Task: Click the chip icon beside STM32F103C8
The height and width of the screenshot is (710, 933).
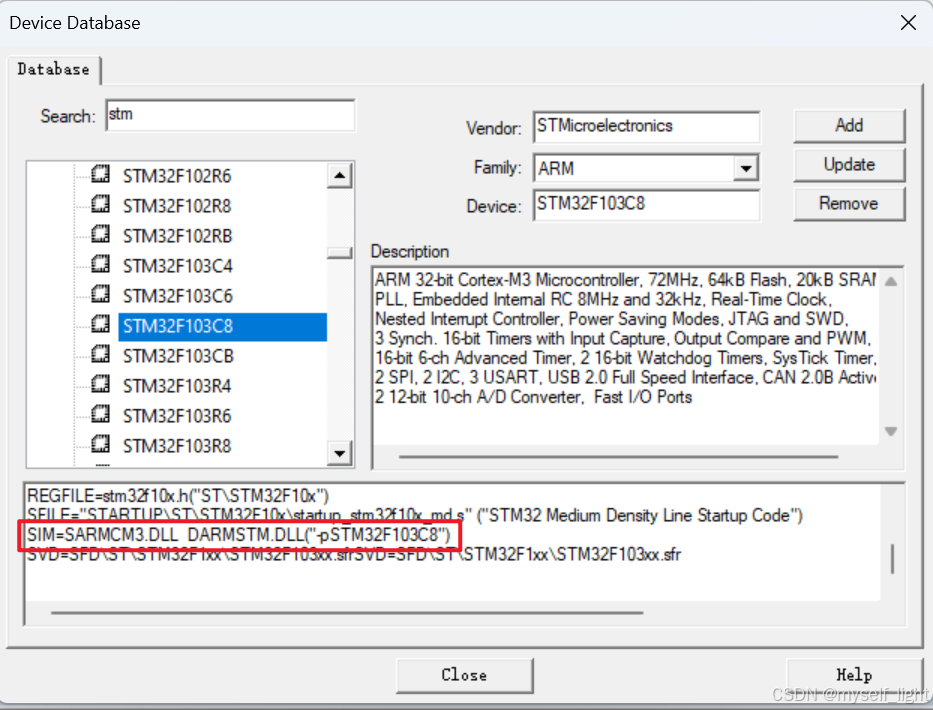Action: point(101,324)
